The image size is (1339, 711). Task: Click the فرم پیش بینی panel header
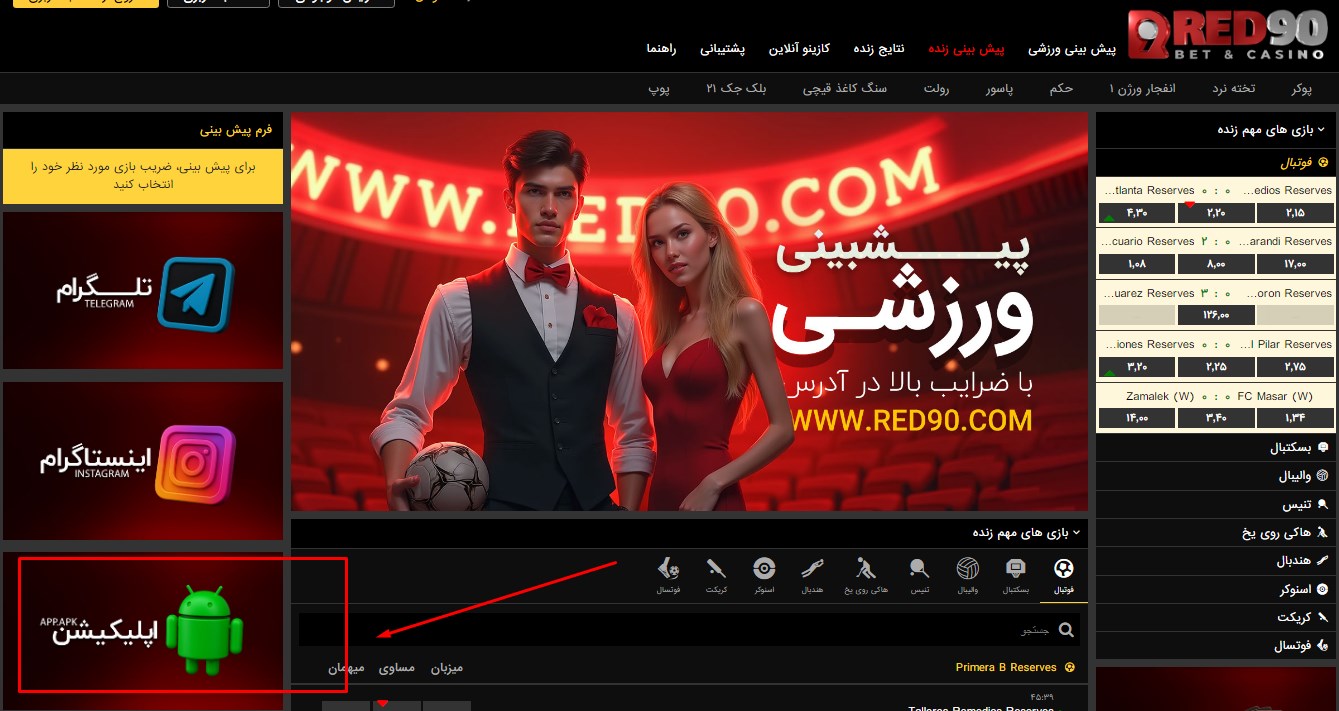coord(143,130)
